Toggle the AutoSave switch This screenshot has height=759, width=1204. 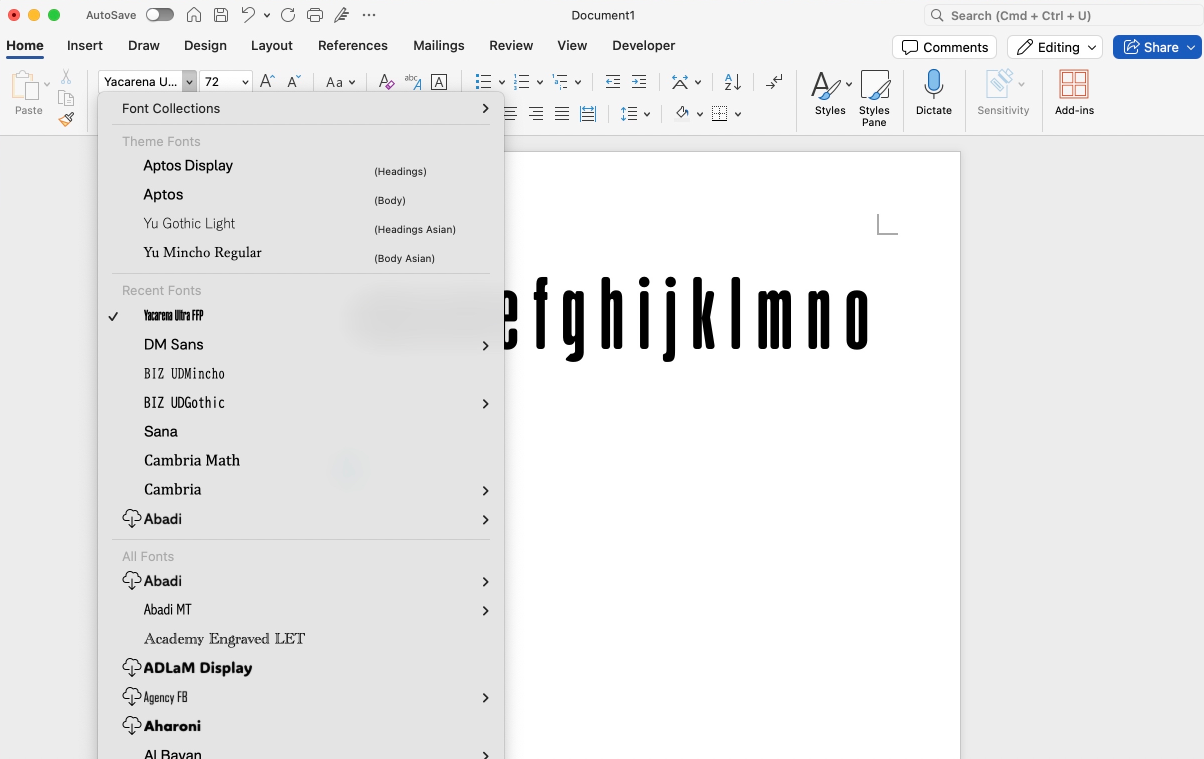159,15
